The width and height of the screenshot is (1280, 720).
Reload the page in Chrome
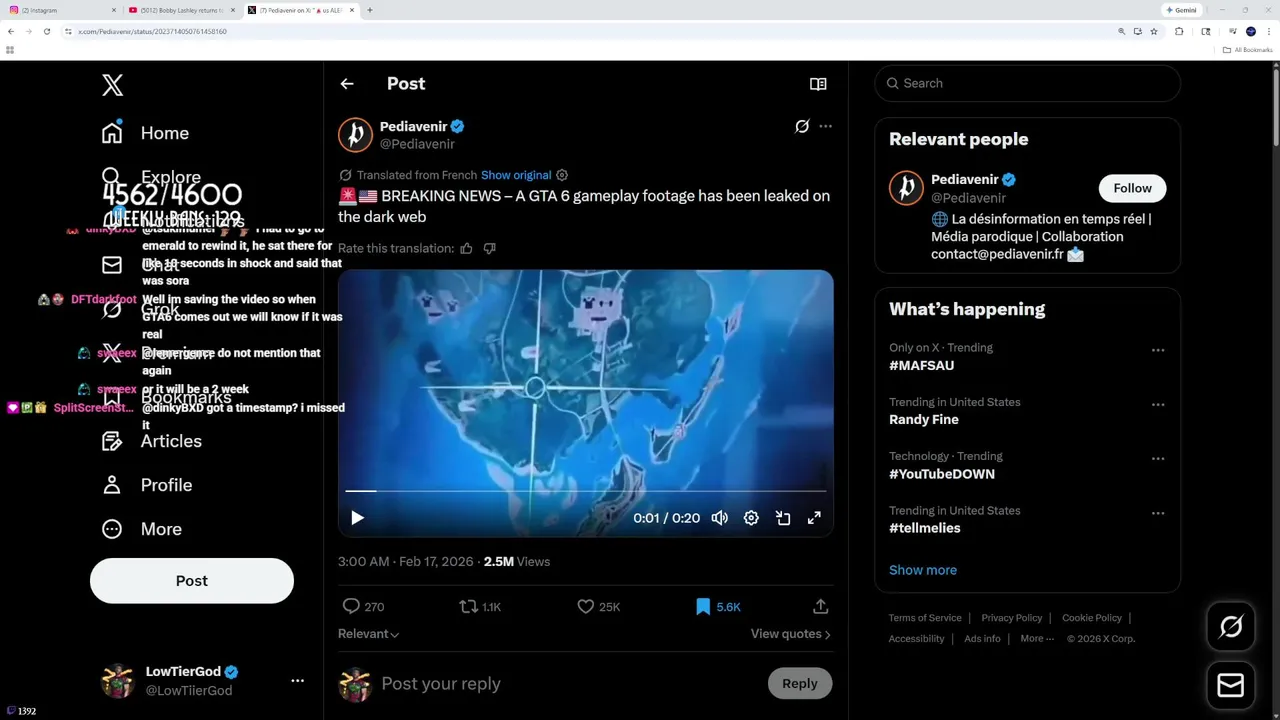(46, 31)
